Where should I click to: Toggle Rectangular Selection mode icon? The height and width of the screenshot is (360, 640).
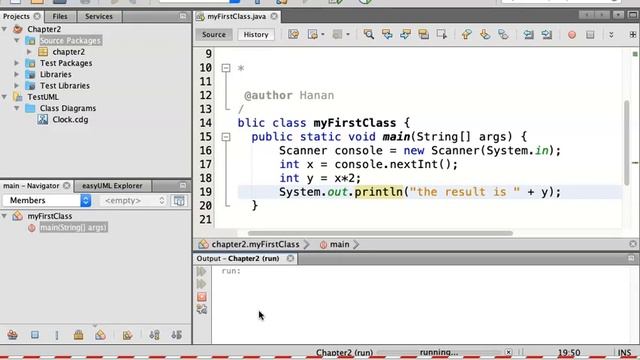point(442,34)
